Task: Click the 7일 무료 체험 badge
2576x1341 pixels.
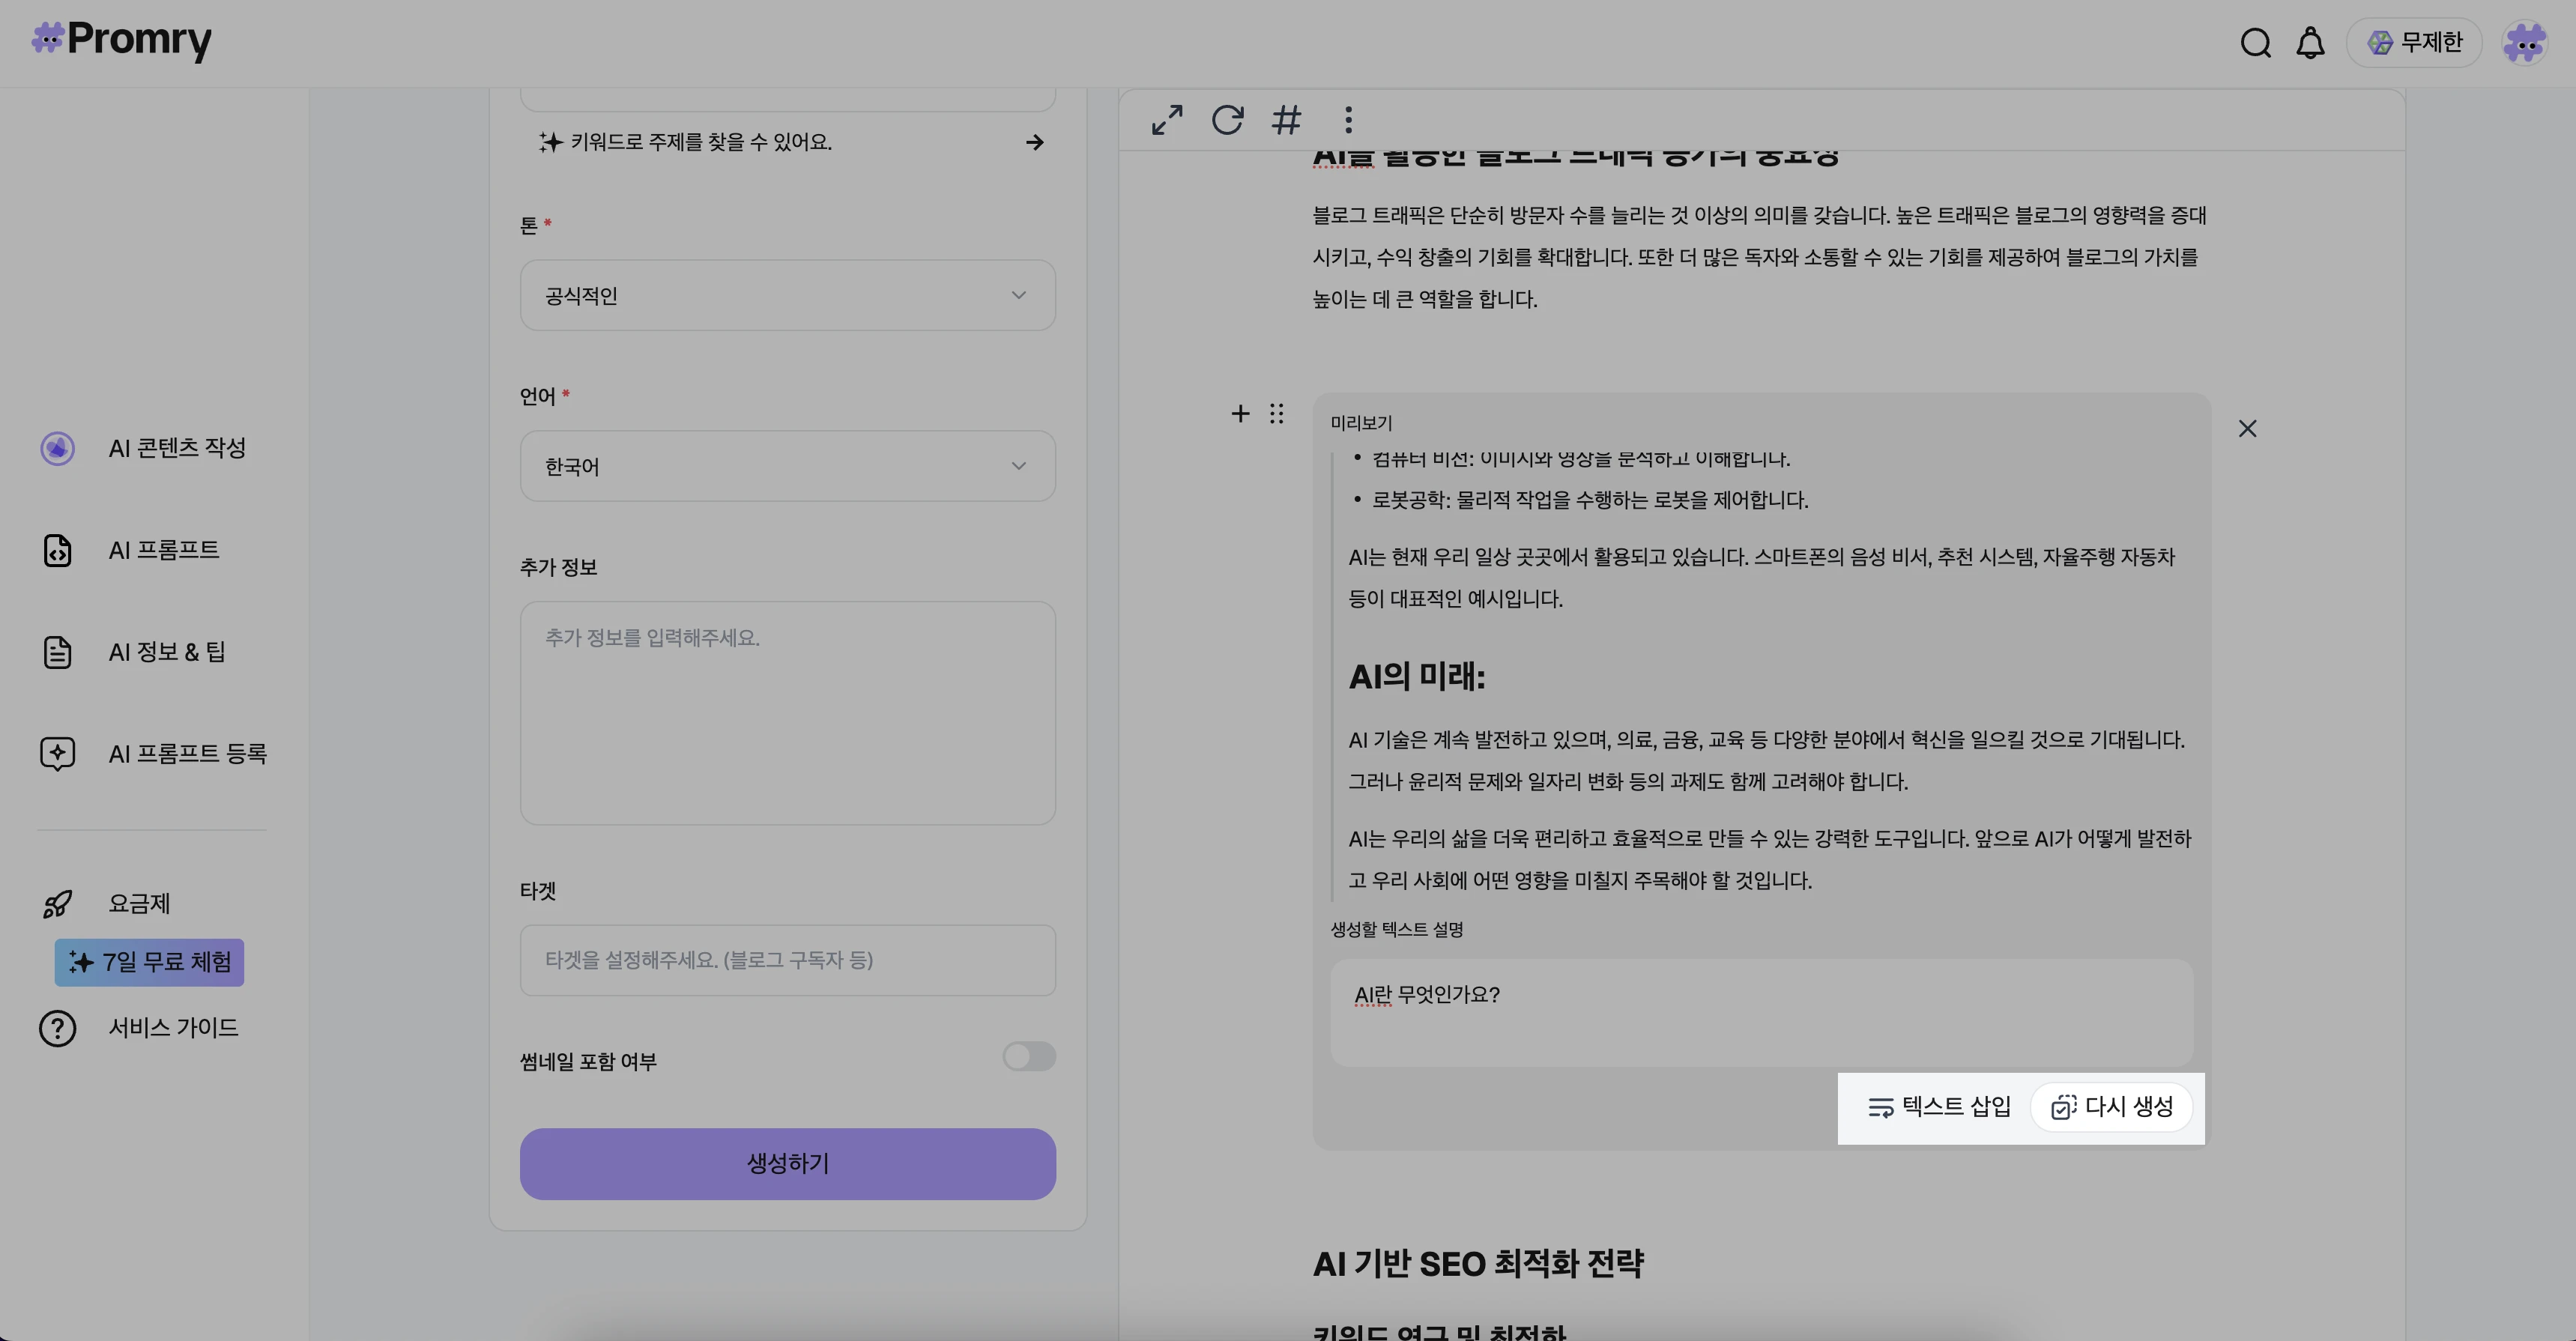Action: pyautogui.click(x=149, y=962)
